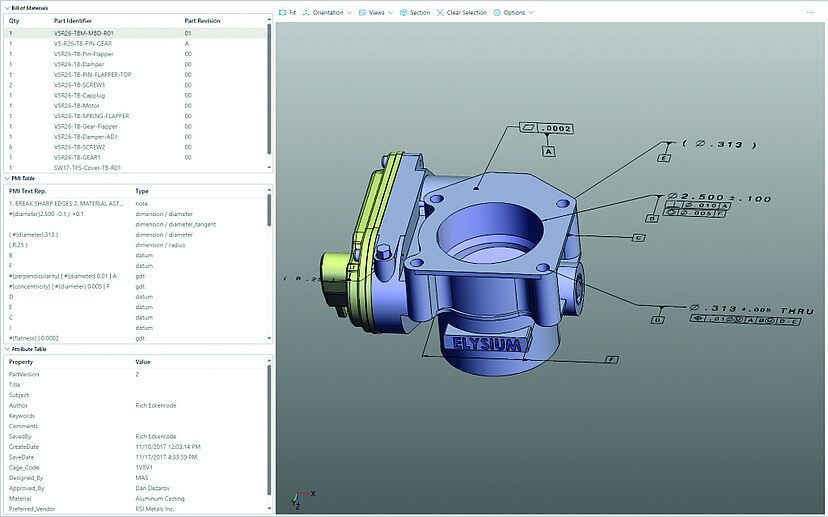The image size is (828, 517).
Task: Click the PMI Table scrollbar down arrow
Action: tap(269, 338)
